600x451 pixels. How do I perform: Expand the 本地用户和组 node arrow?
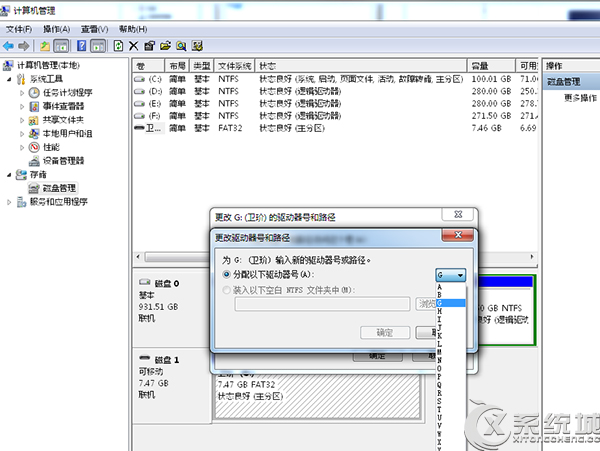(x=22, y=134)
